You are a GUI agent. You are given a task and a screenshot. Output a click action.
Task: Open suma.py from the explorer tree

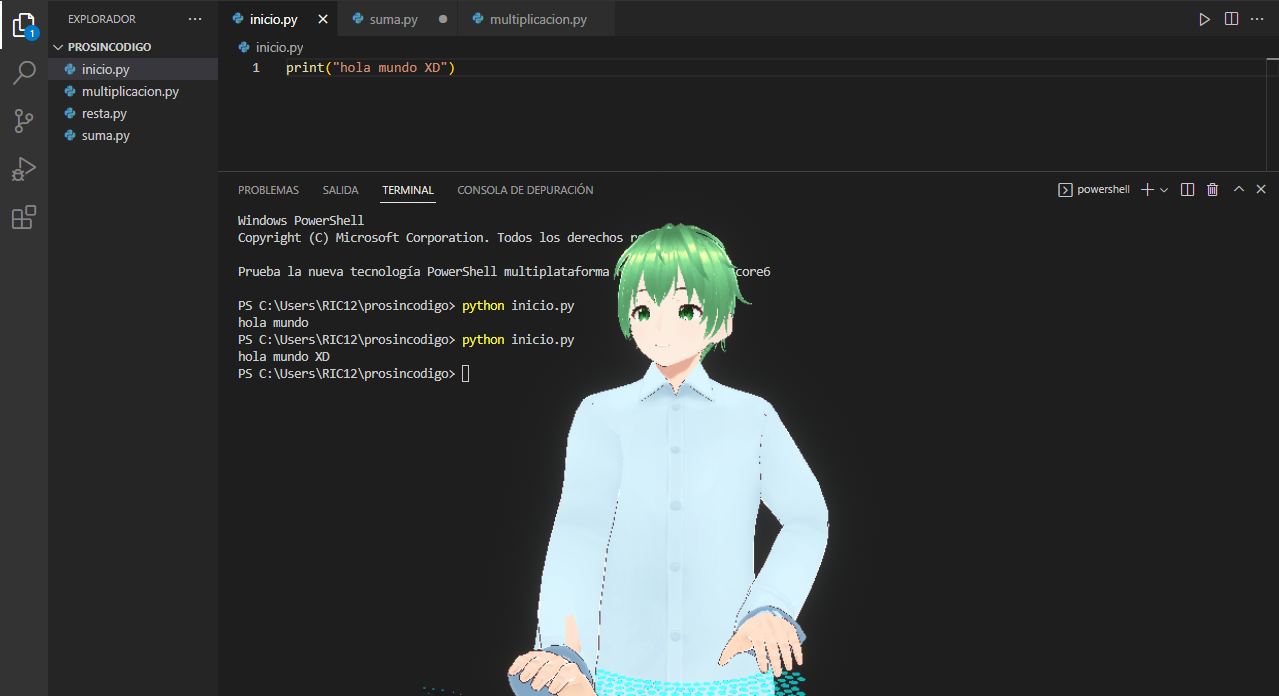pos(132,135)
